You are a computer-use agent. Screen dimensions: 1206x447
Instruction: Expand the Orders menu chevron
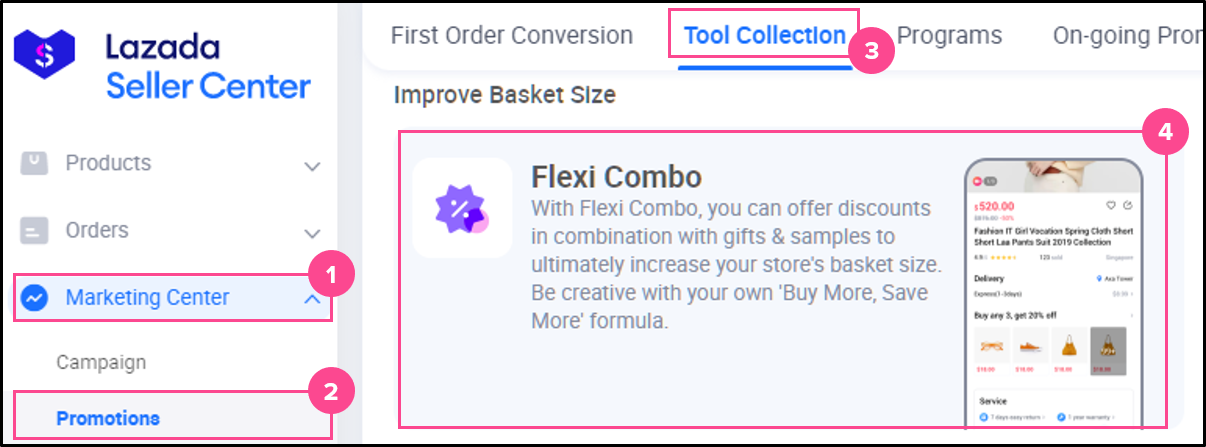312,233
